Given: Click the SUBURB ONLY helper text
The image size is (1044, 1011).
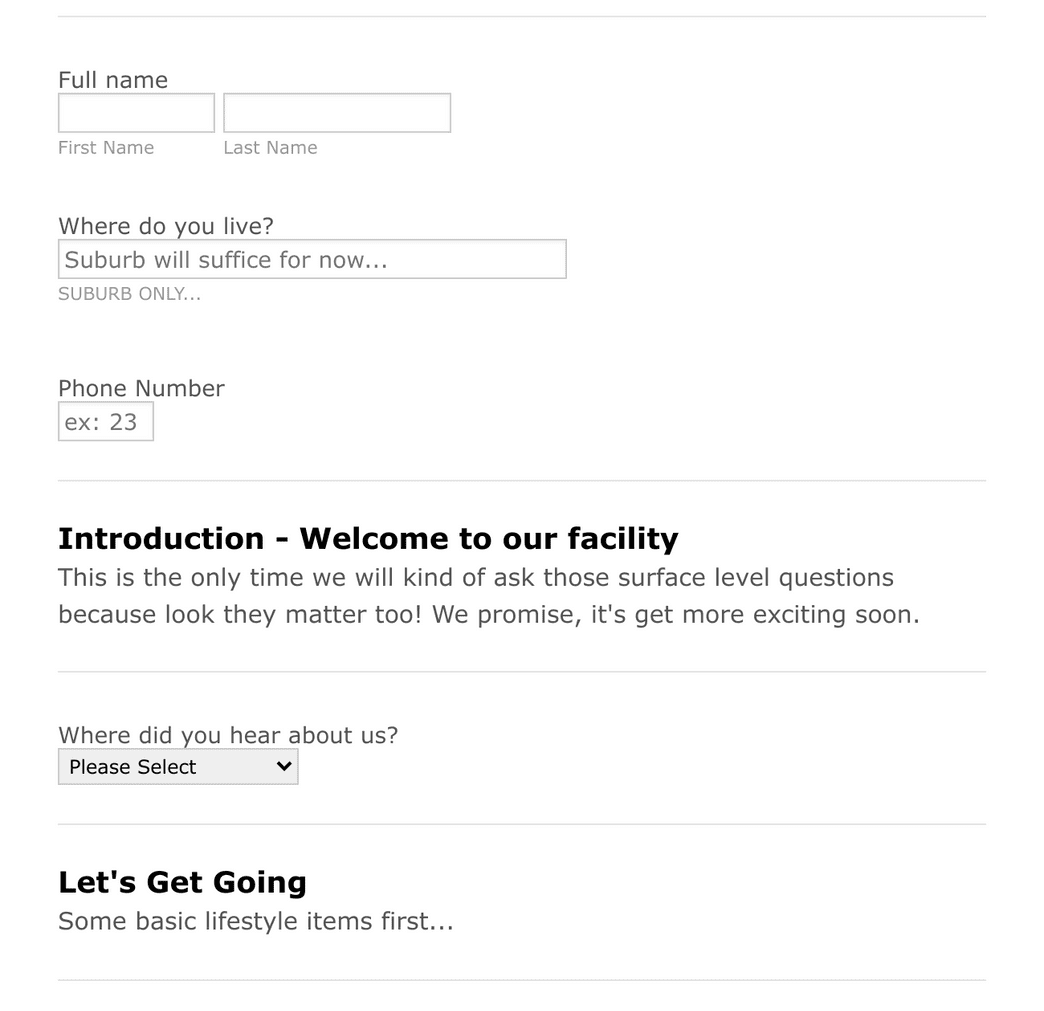Looking at the screenshot, I should pos(129,293).
